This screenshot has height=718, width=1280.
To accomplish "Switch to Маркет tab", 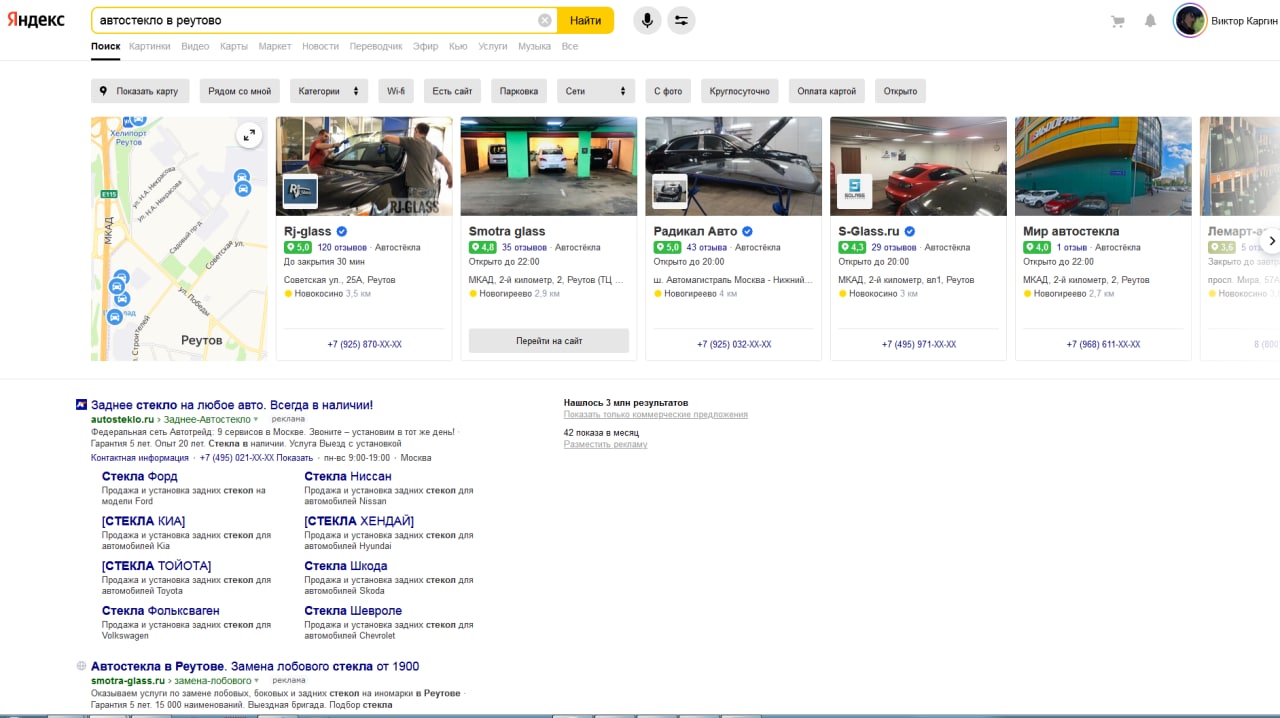I will pyautogui.click(x=275, y=46).
